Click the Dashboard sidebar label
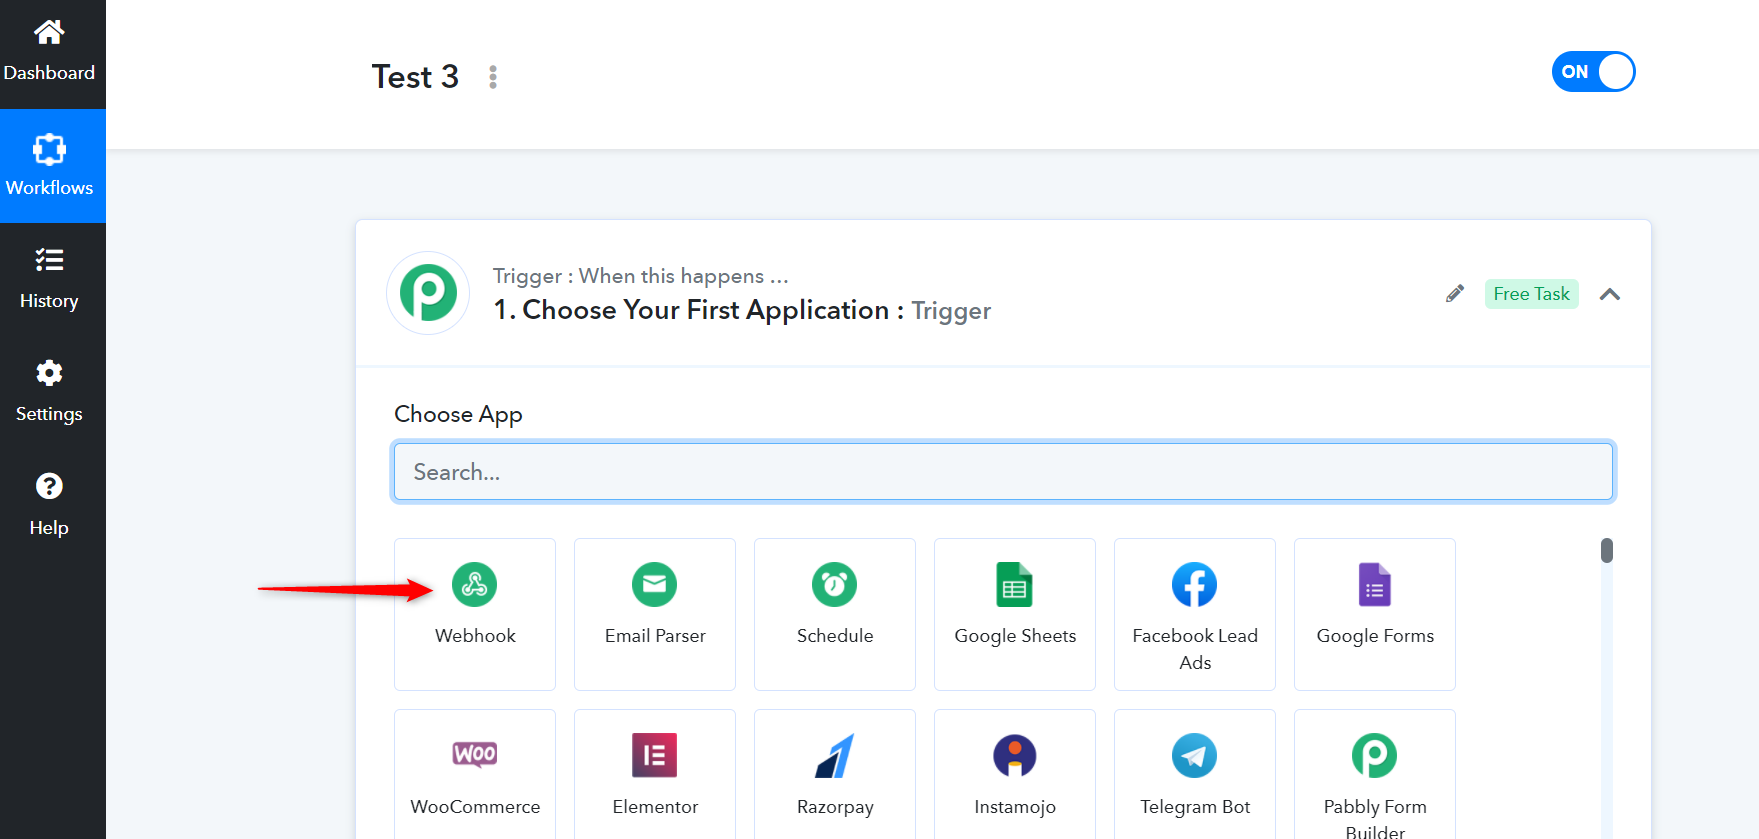Screen dimensions: 1759x839 pos(49,73)
